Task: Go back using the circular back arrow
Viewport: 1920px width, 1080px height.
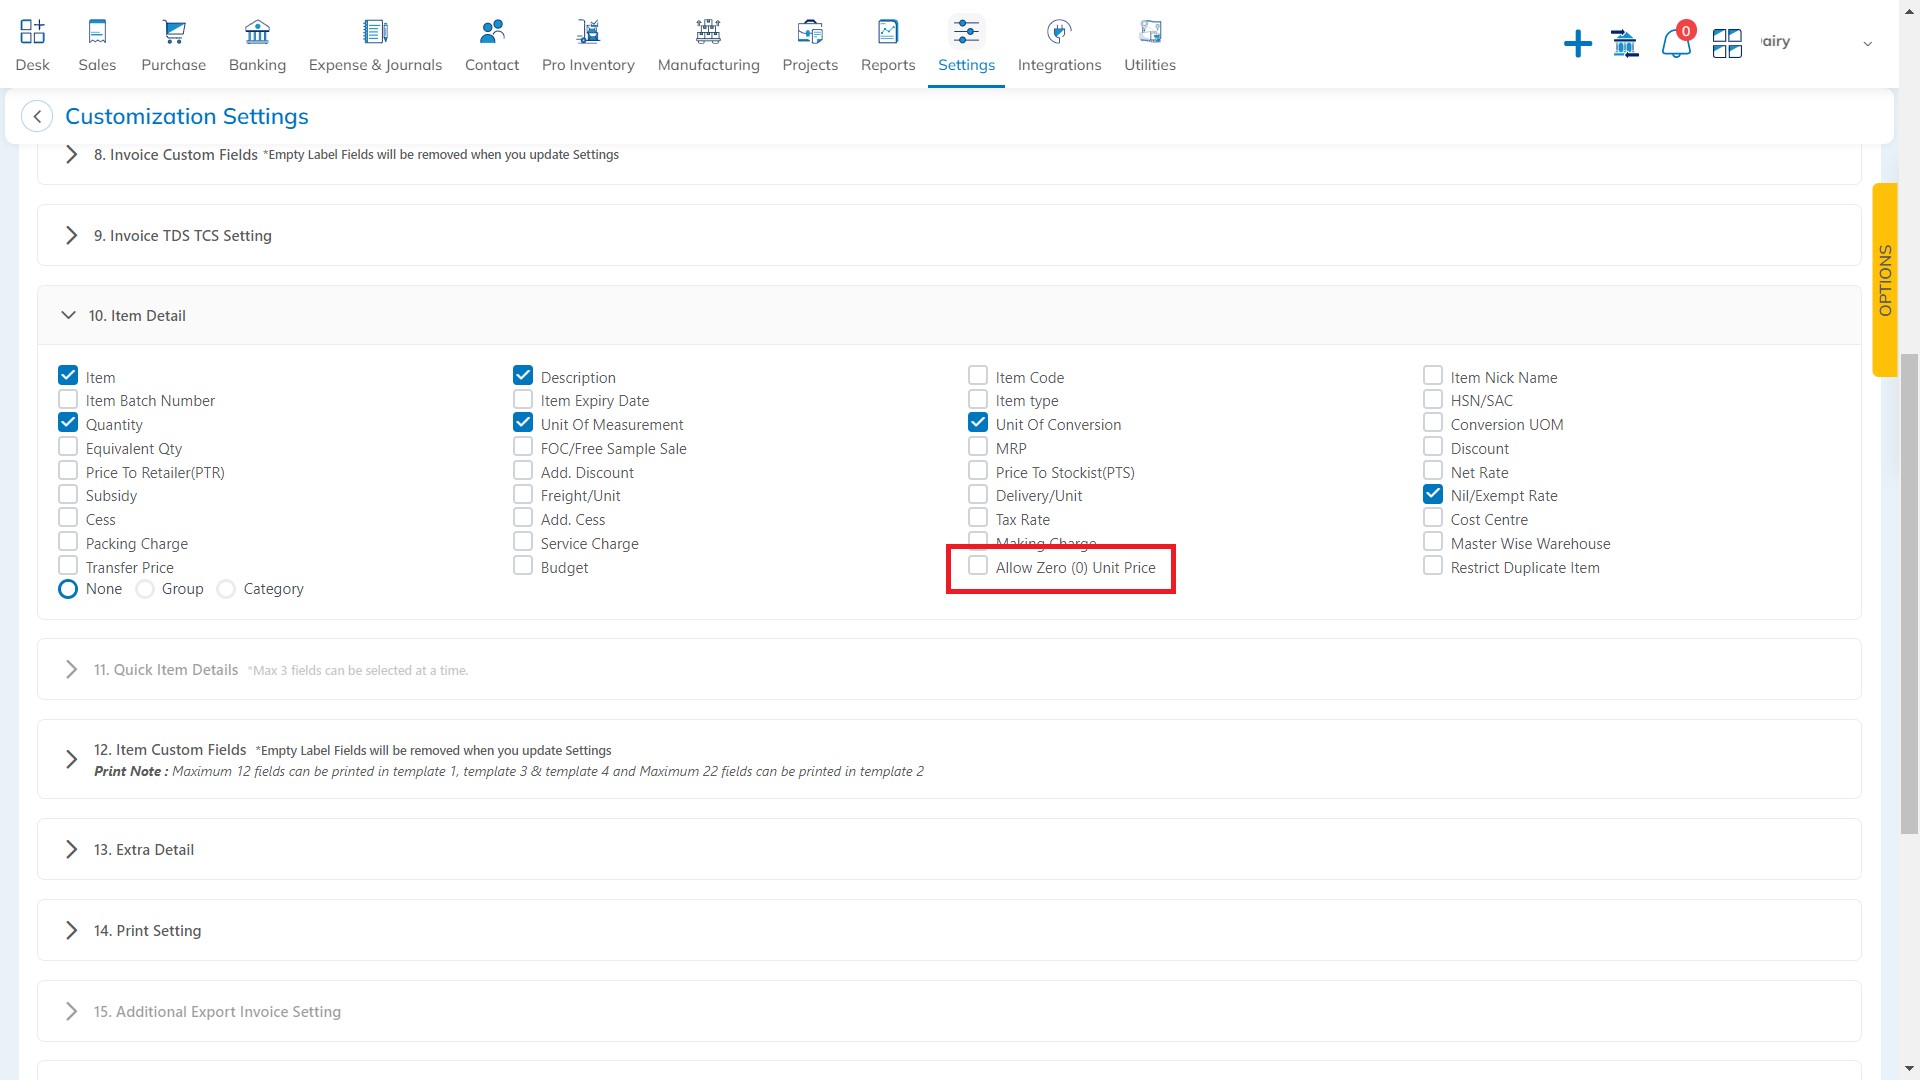Action: click(37, 116)
